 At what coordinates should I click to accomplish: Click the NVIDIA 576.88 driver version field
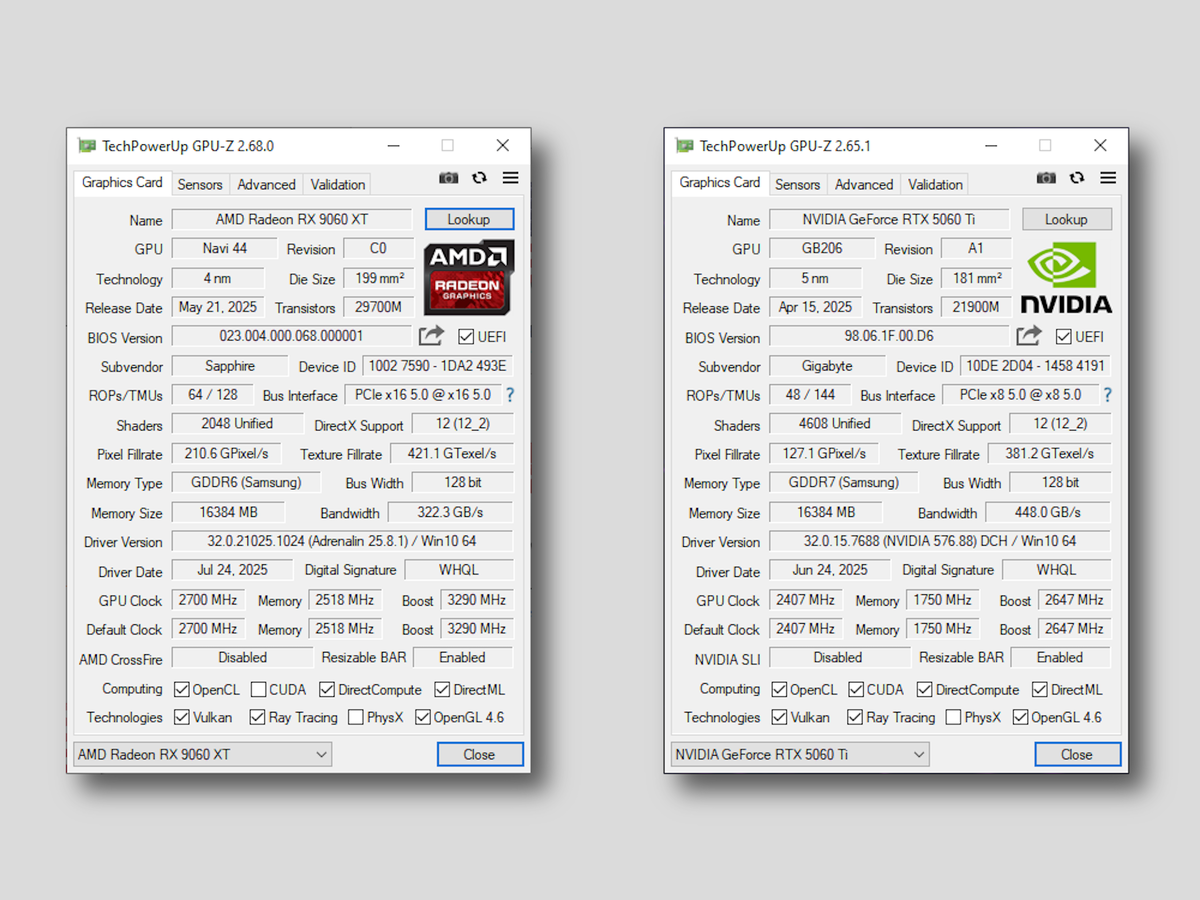click(940, 542)
